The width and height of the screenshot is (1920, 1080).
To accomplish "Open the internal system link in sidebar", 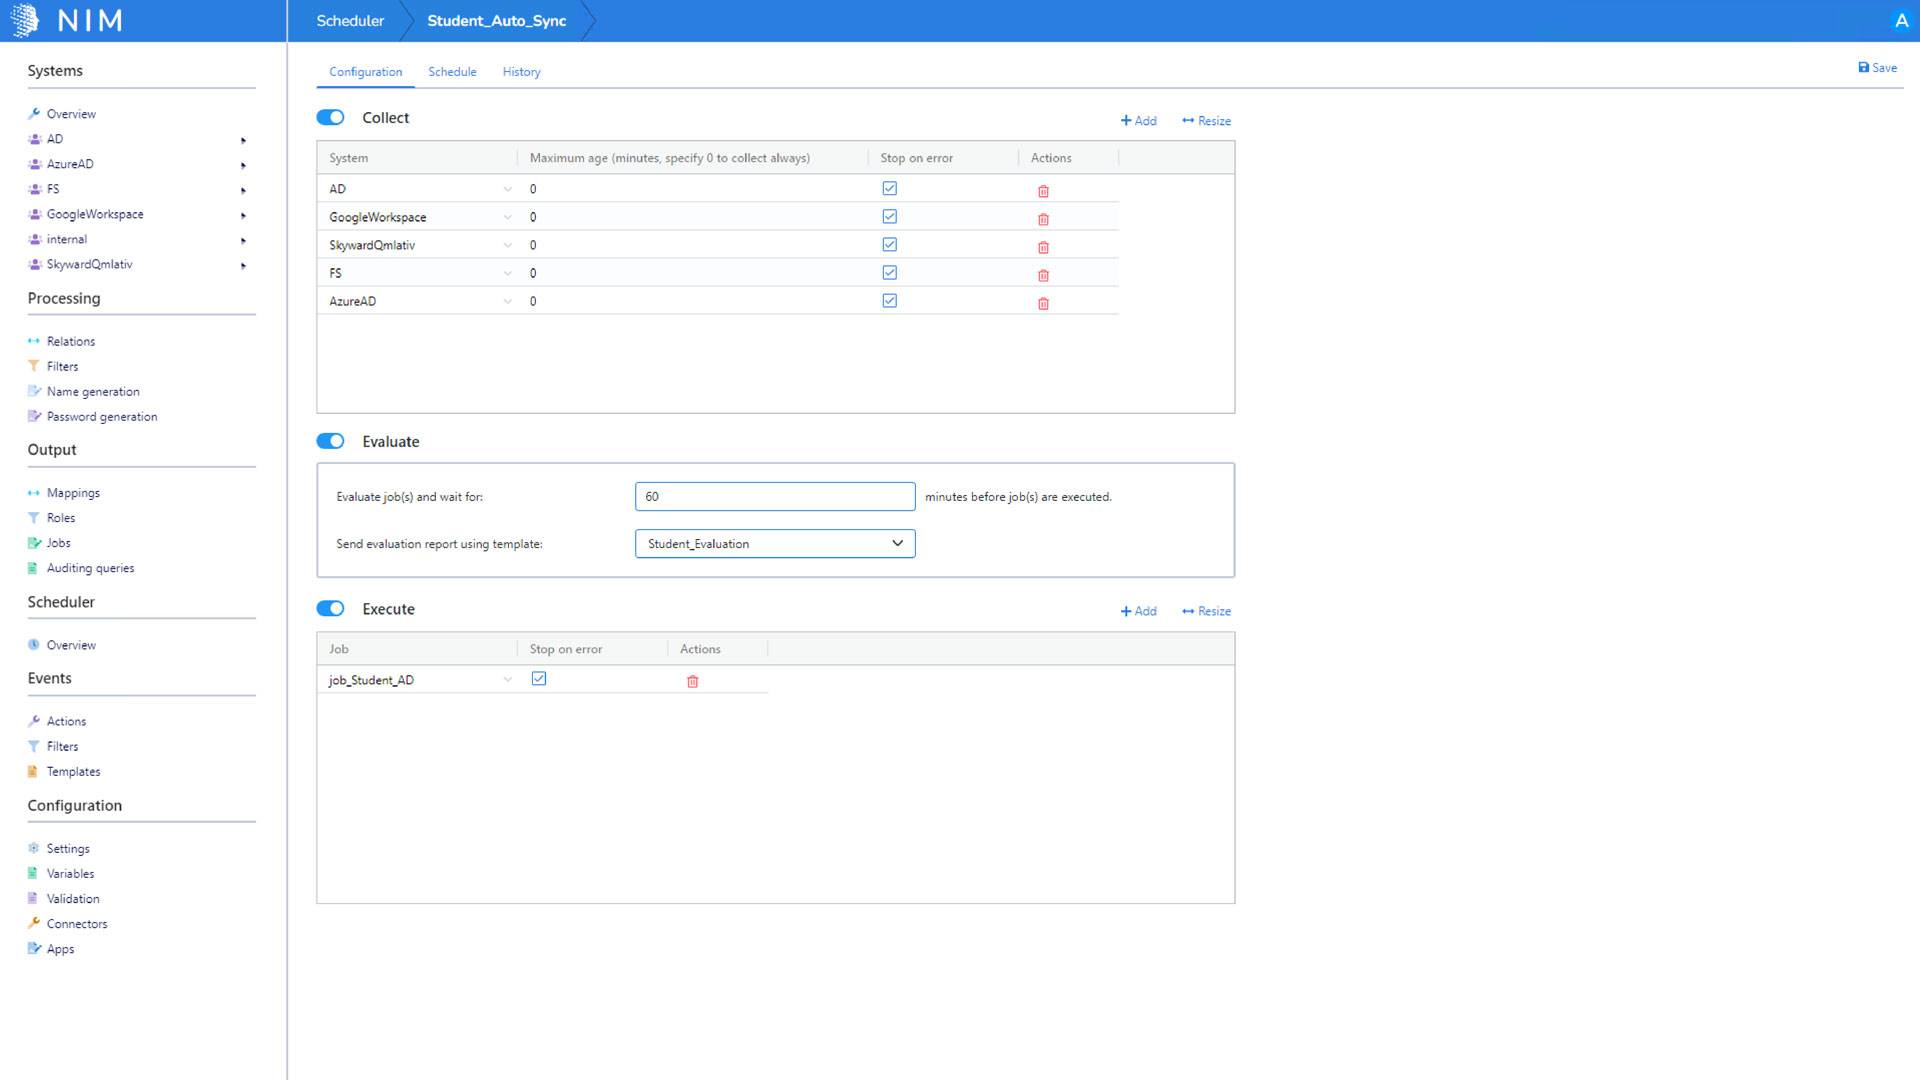I will pos(67,239).
